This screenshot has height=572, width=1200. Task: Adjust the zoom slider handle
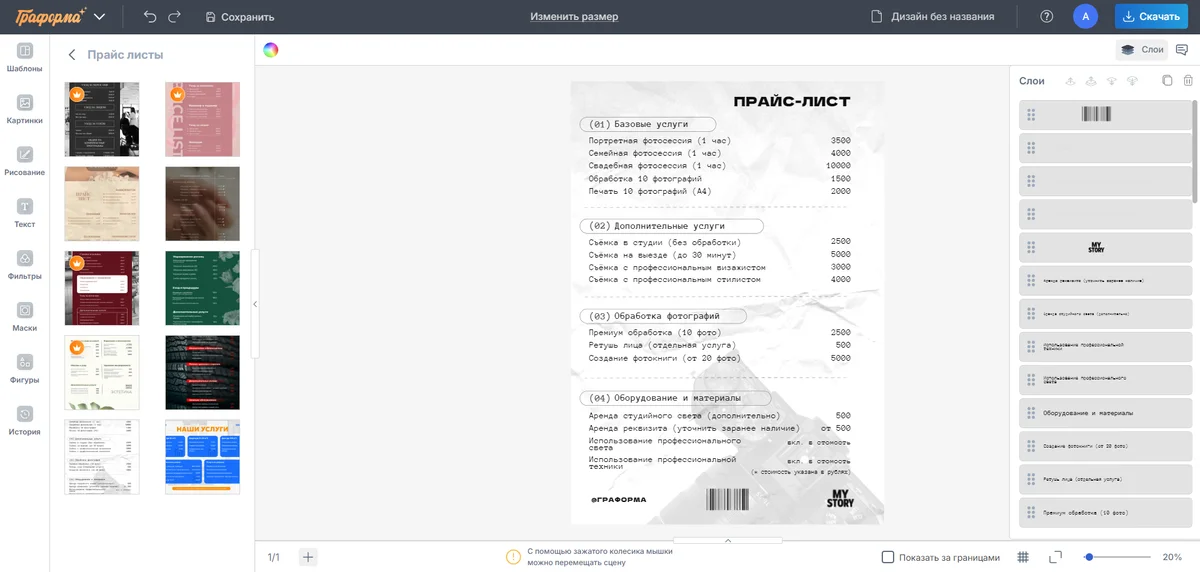click(x=1089, y=557)
